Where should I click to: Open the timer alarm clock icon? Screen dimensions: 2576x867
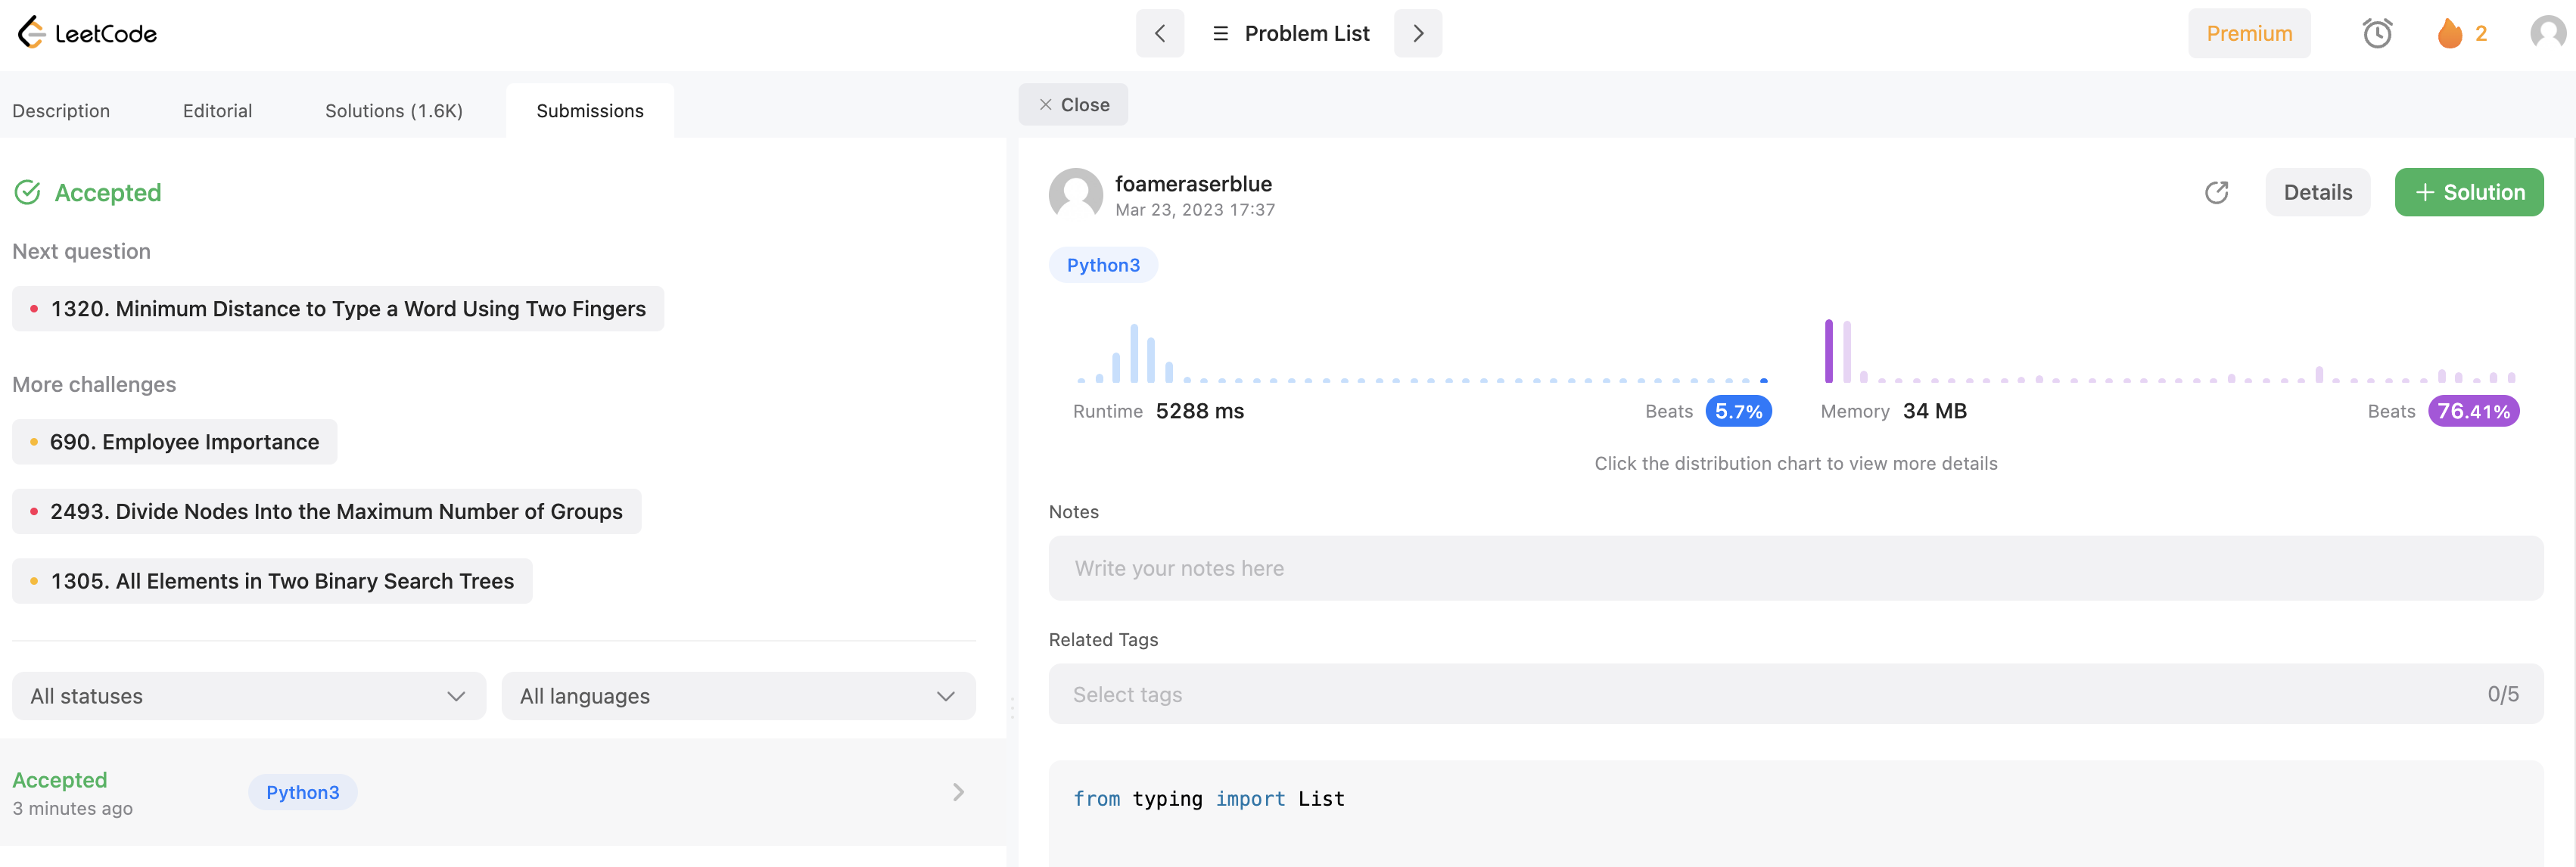coord(2376,33)
